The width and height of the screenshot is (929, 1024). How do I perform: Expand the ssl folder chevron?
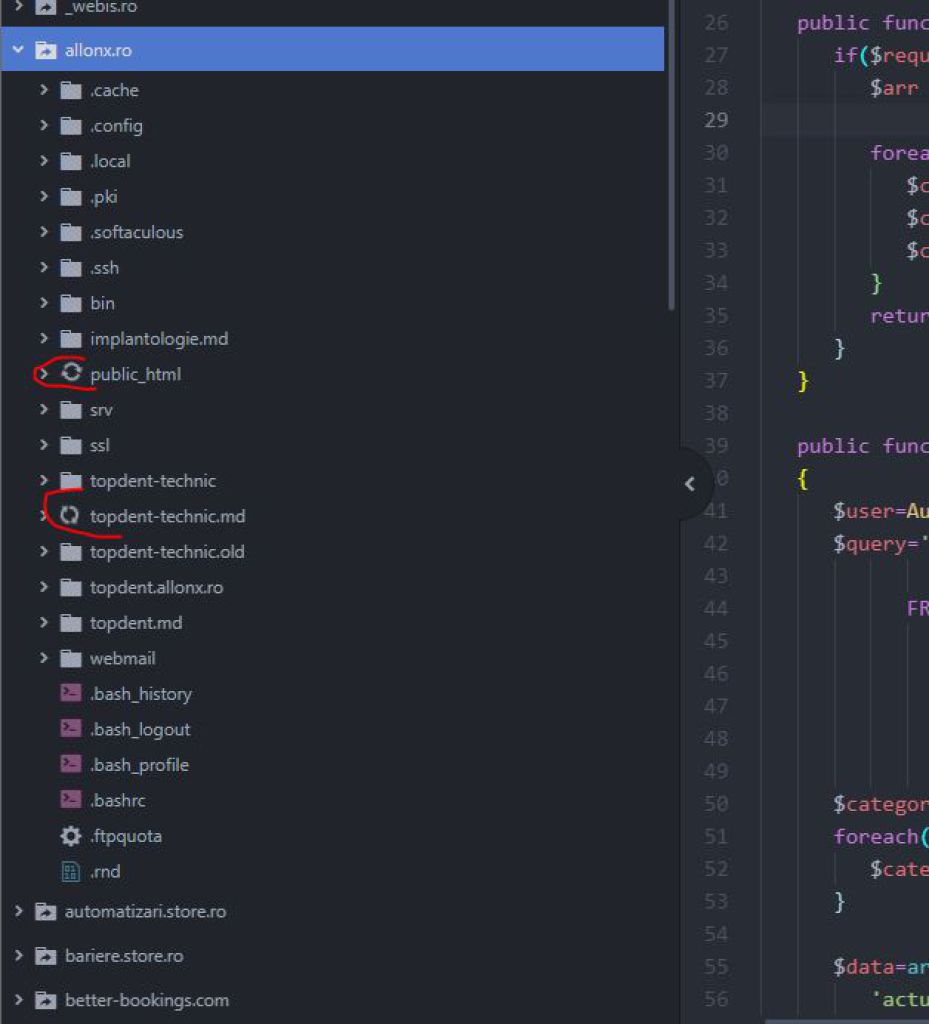coord(44,445)
